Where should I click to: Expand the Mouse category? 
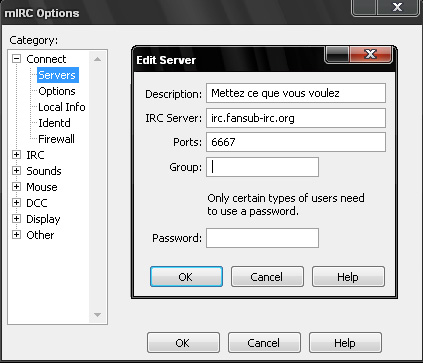click(16, 187)
